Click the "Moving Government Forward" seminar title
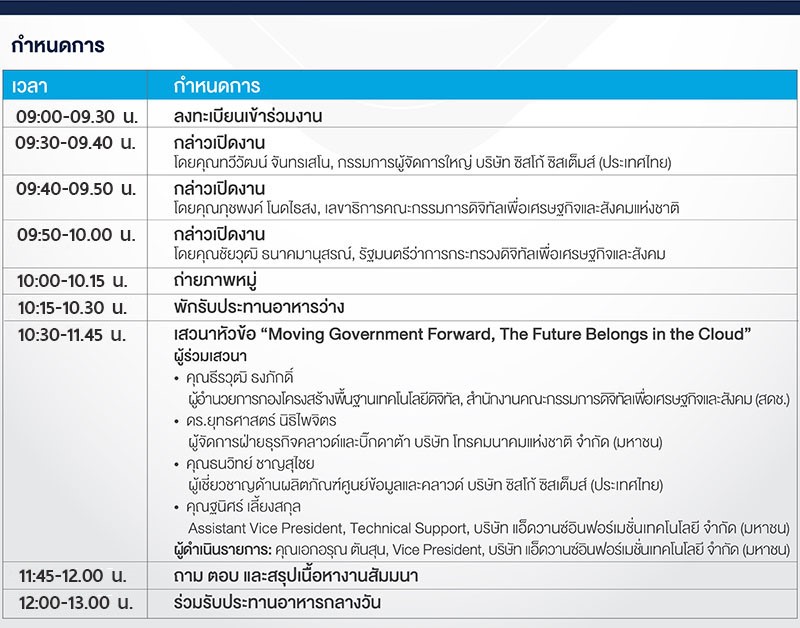The image size is (800, 628). [462, 334]
